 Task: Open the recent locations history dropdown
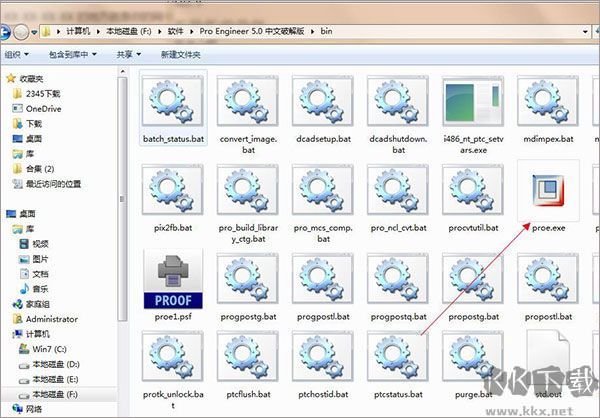[34, 33]
